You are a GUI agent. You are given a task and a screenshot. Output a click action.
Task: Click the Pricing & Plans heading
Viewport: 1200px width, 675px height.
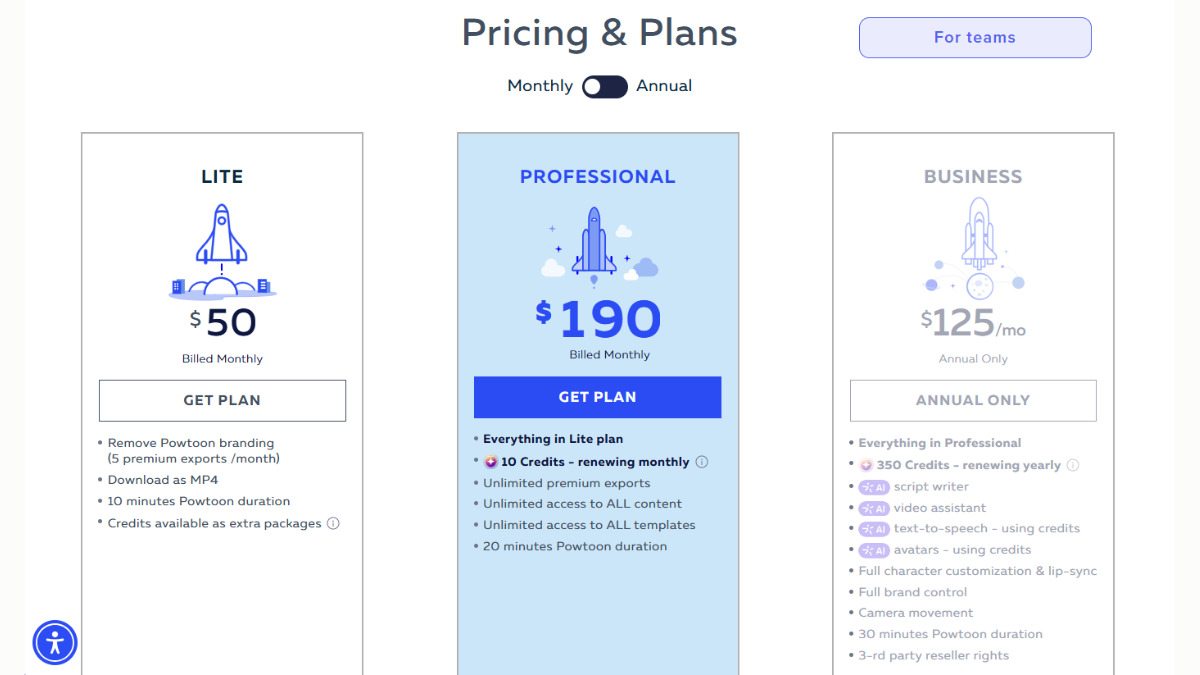[x=599, y=34]
